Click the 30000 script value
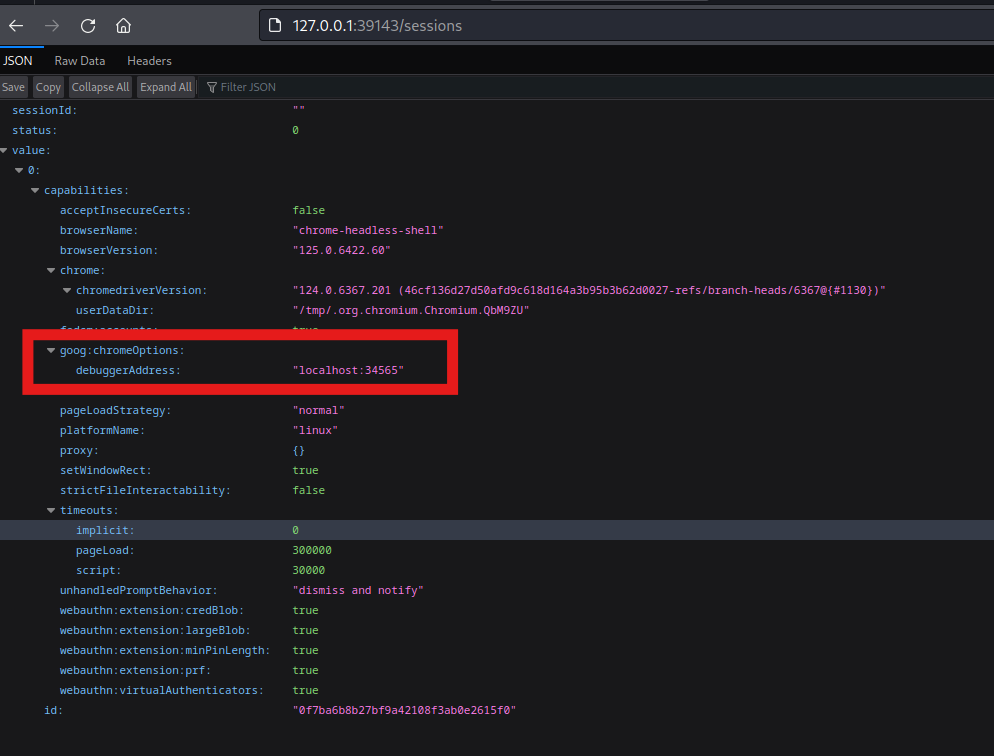 [309, 571]
